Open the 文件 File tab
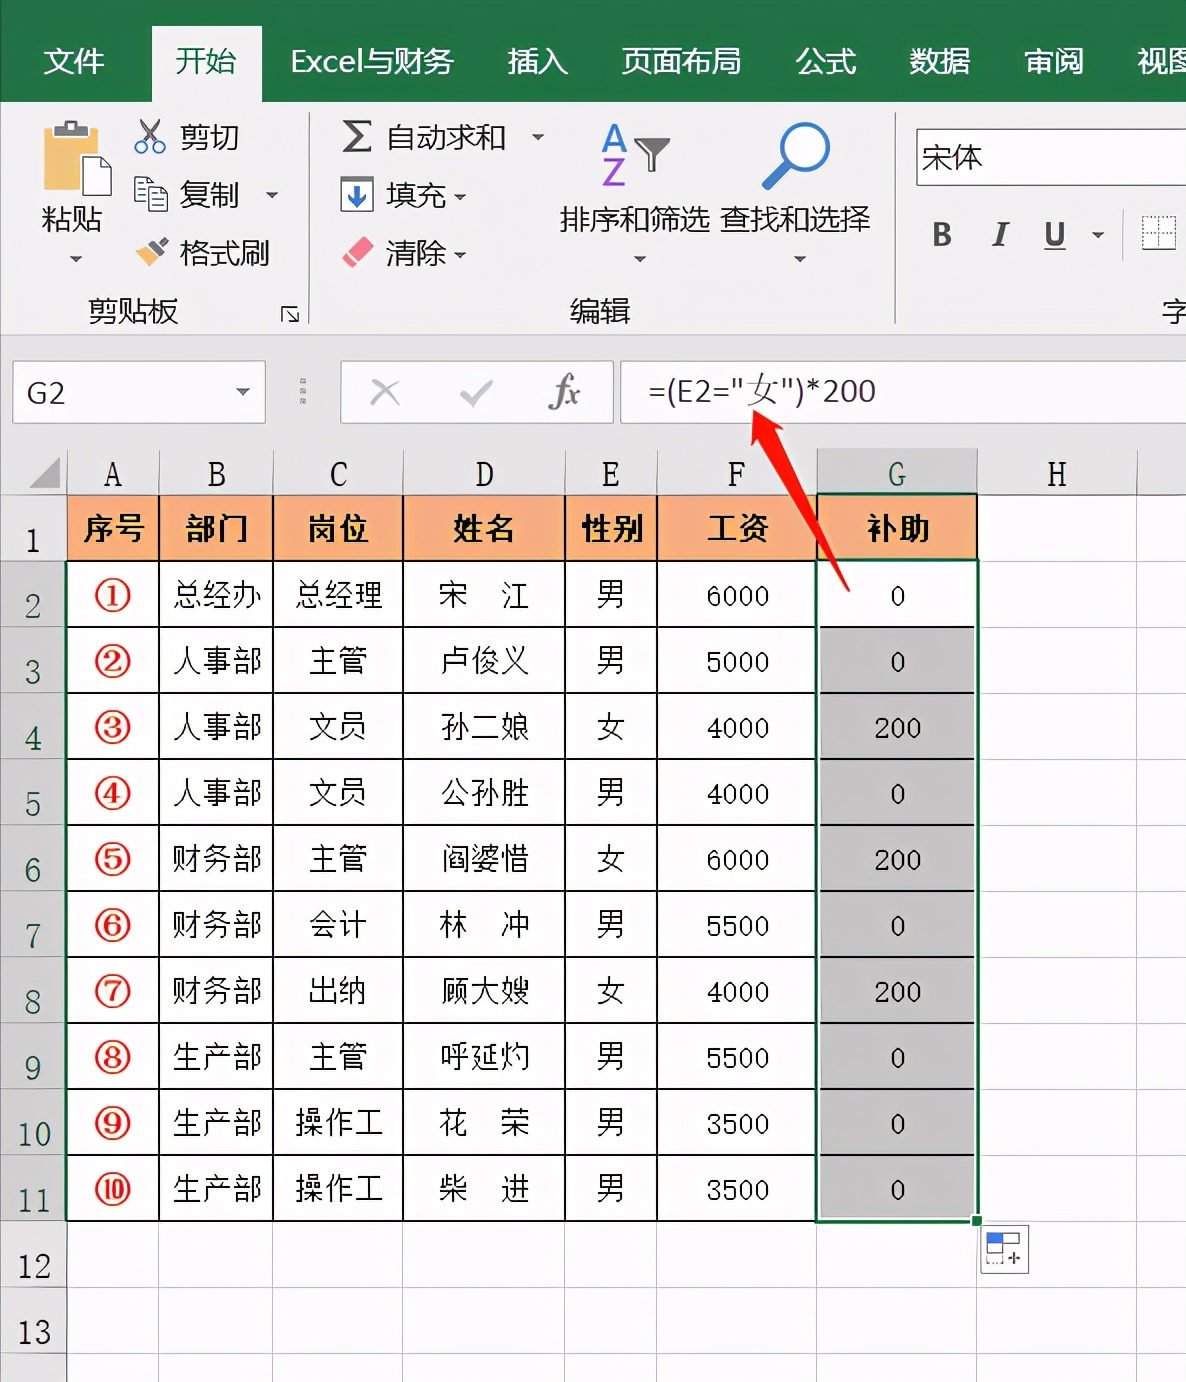 (x=74, y=62)
